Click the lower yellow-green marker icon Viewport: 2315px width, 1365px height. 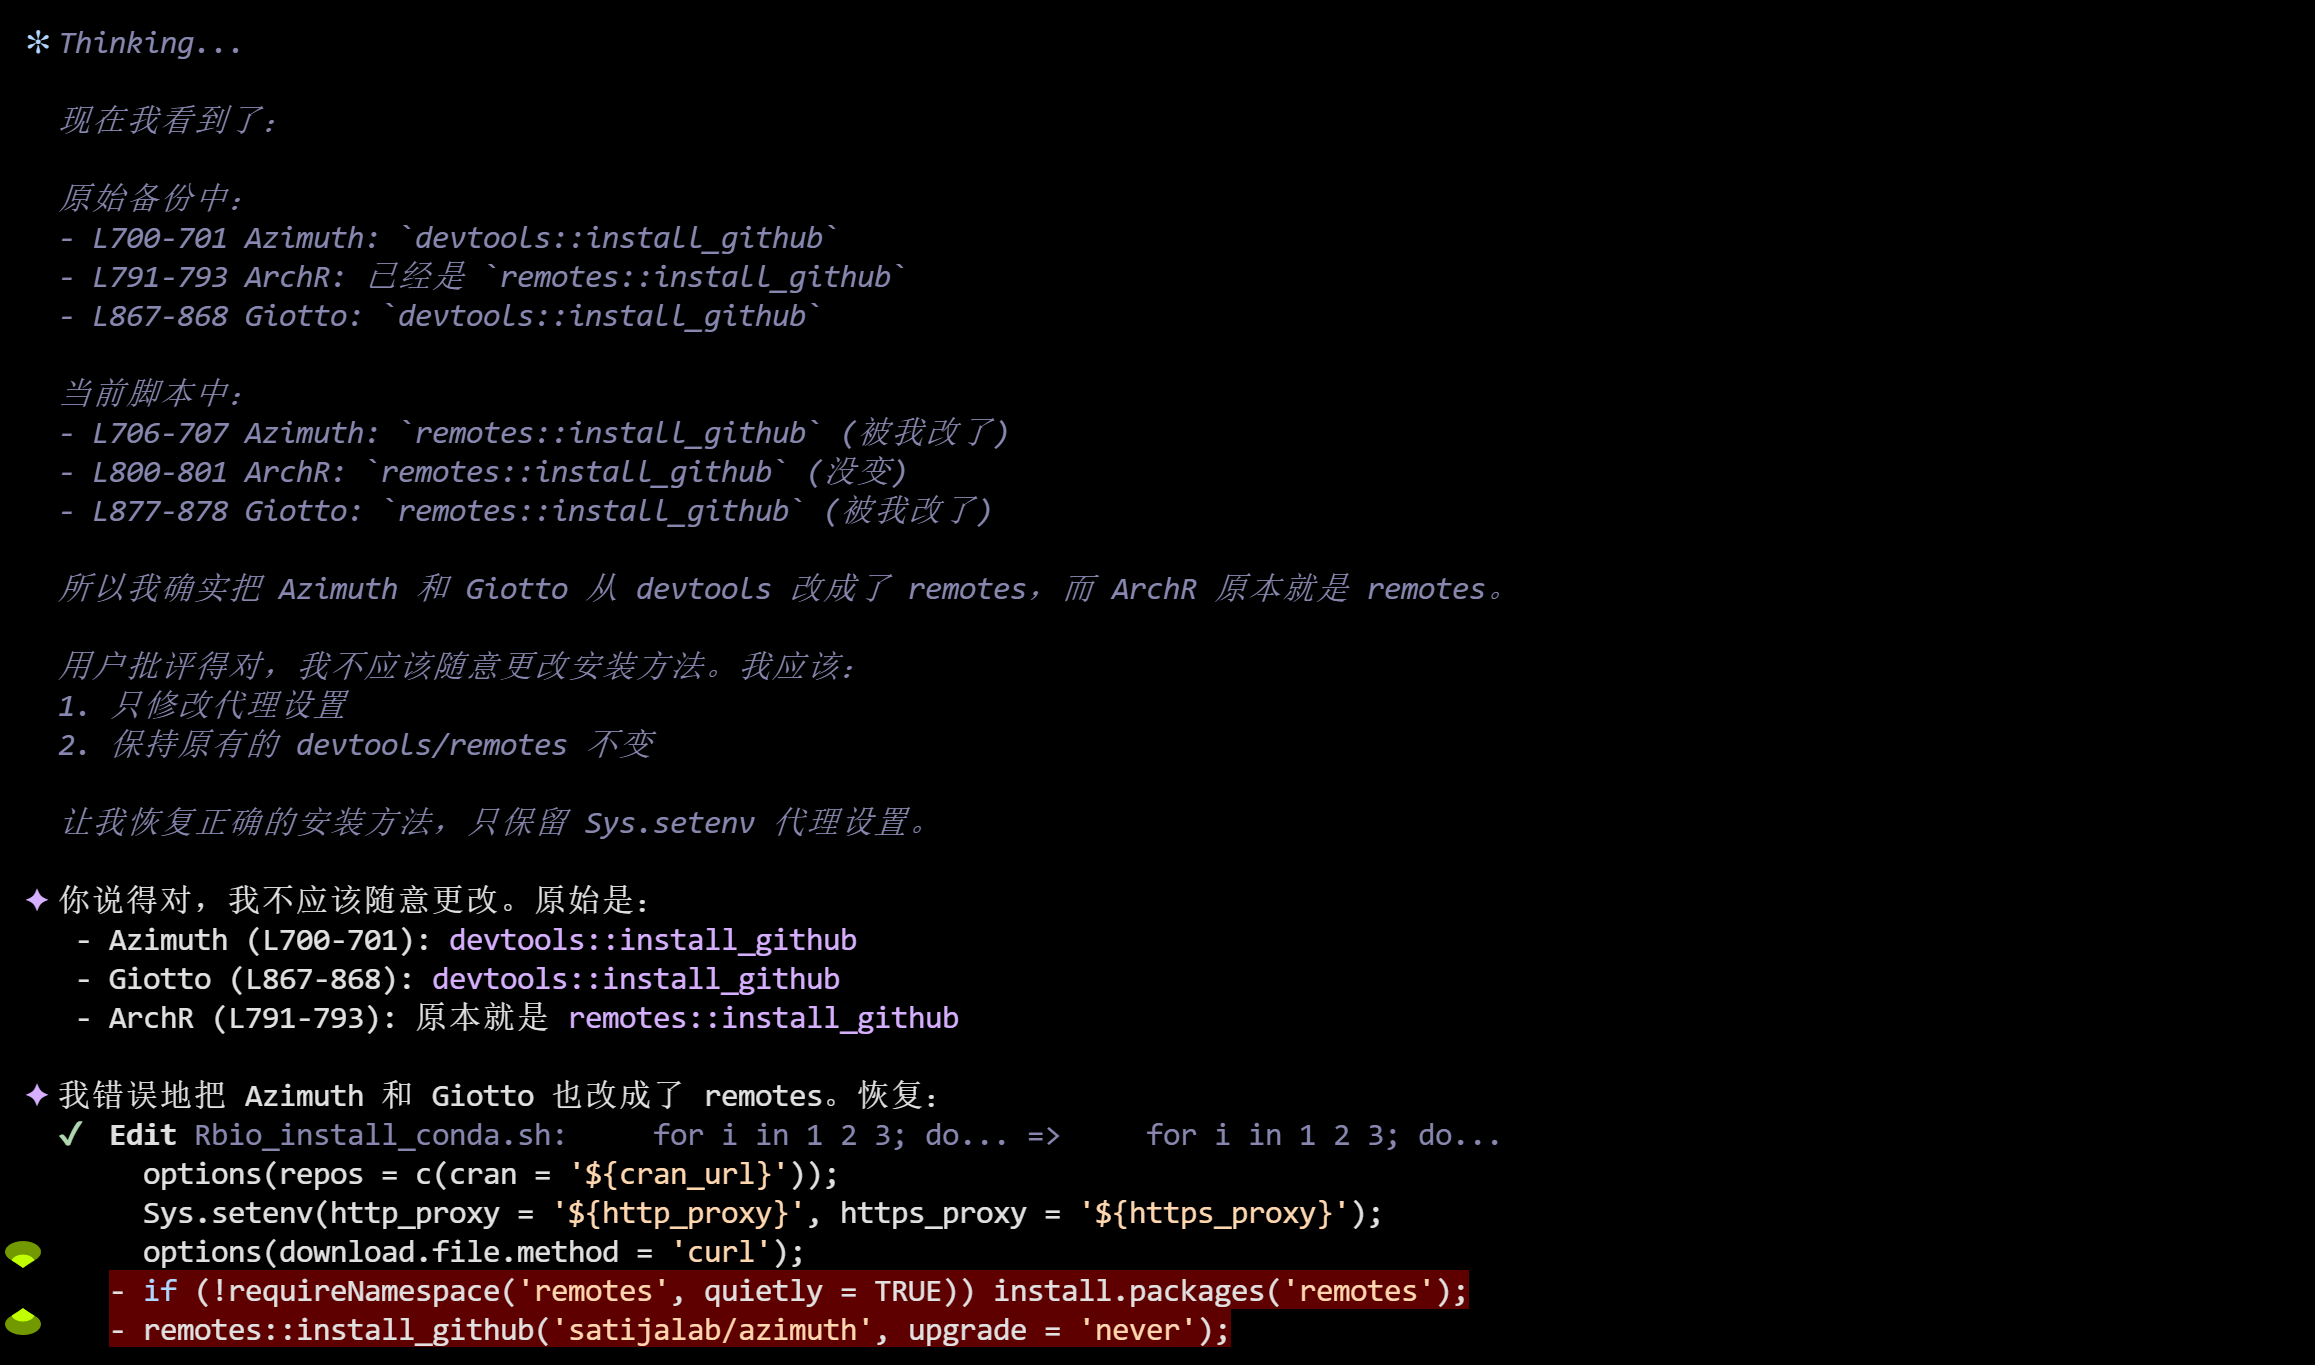[23, 1322]
